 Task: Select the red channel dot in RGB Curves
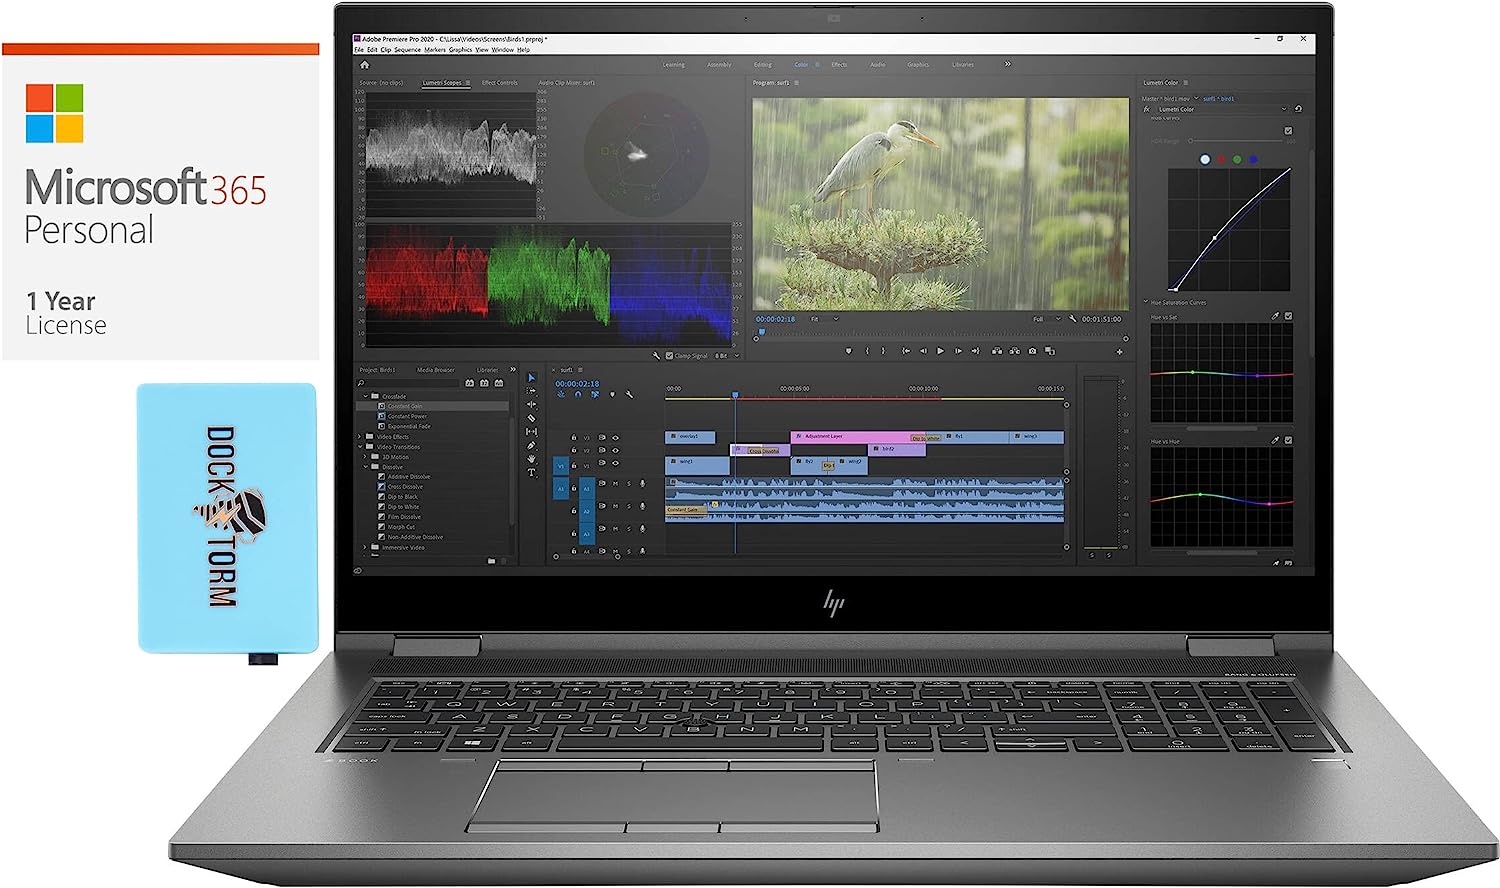coord(1221,159)
